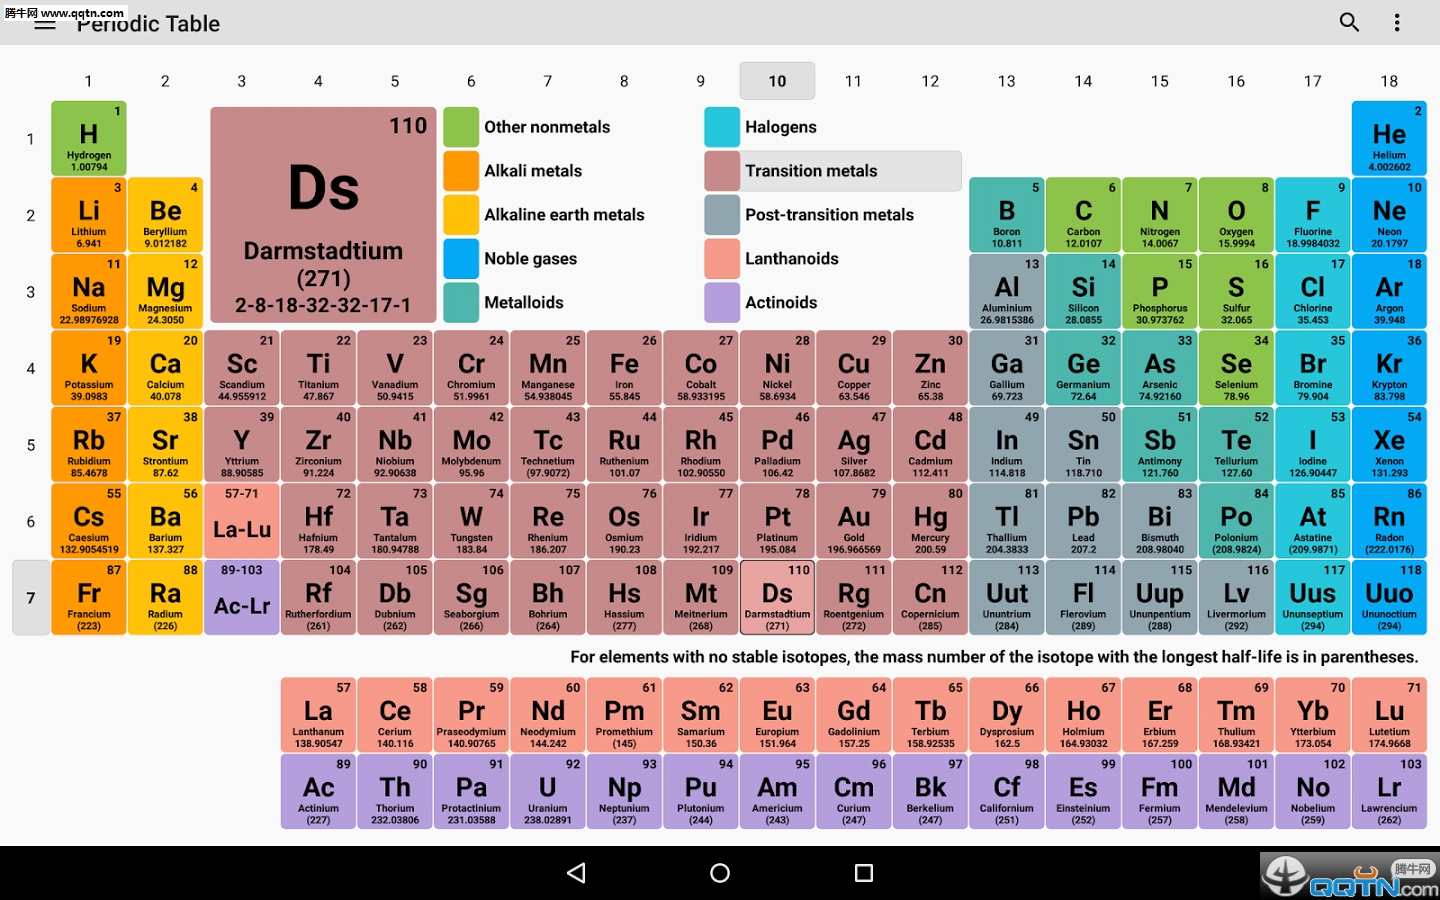Tap the Android recent apps button

864,873
